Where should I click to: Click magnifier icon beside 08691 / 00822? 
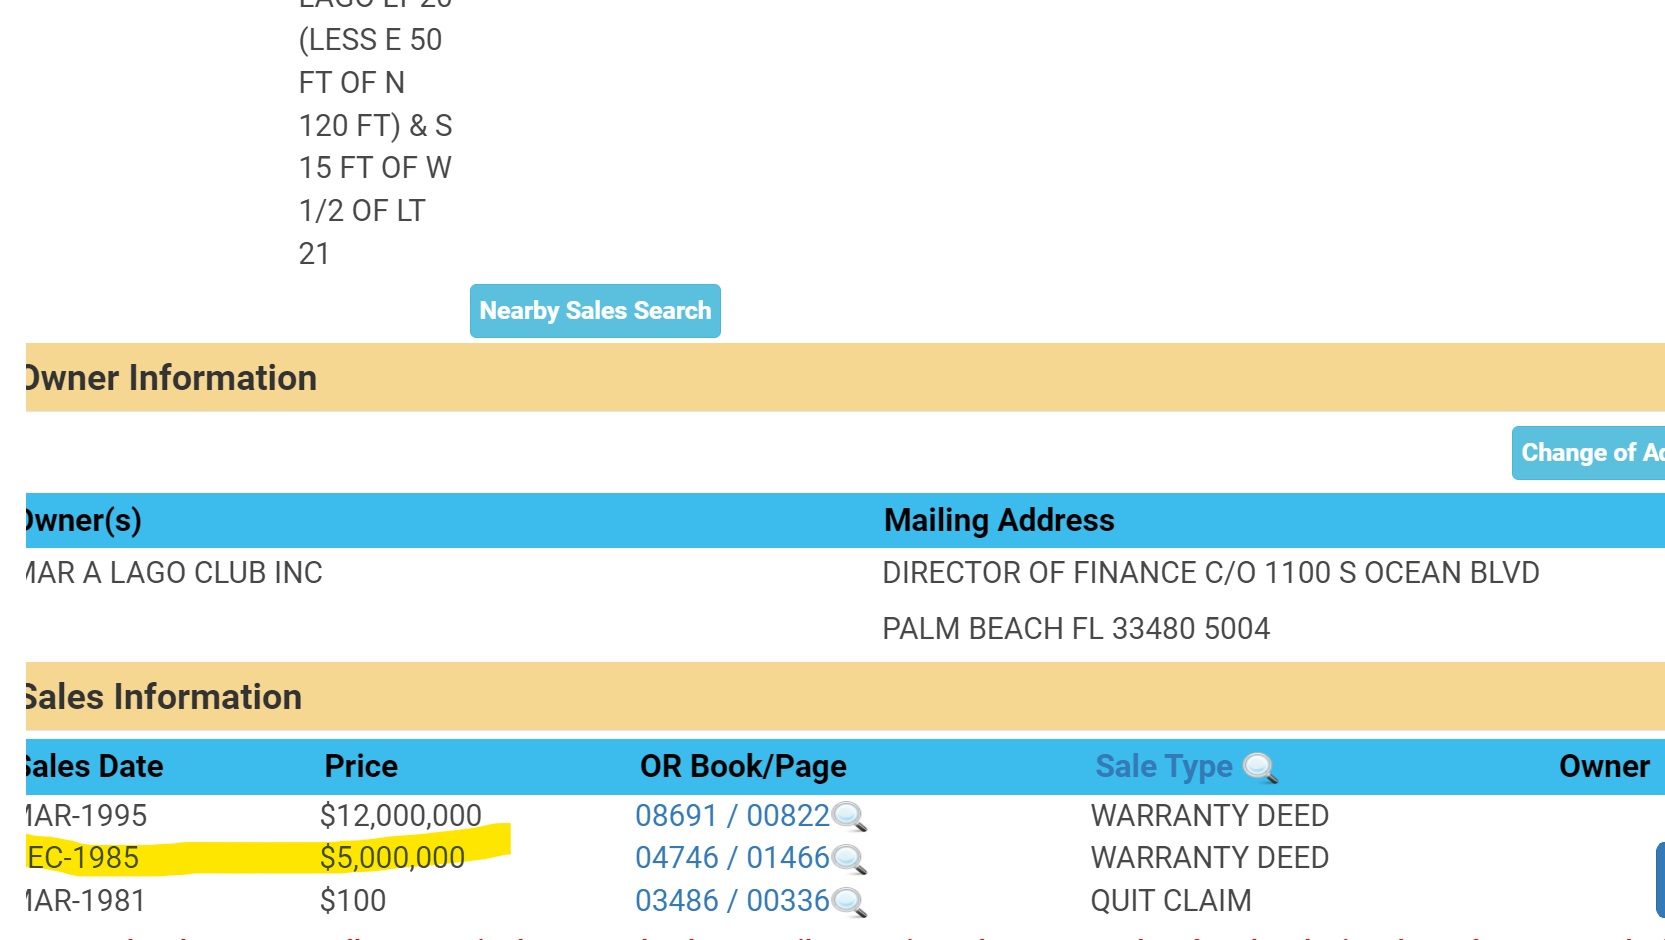(x=849, y=817)
